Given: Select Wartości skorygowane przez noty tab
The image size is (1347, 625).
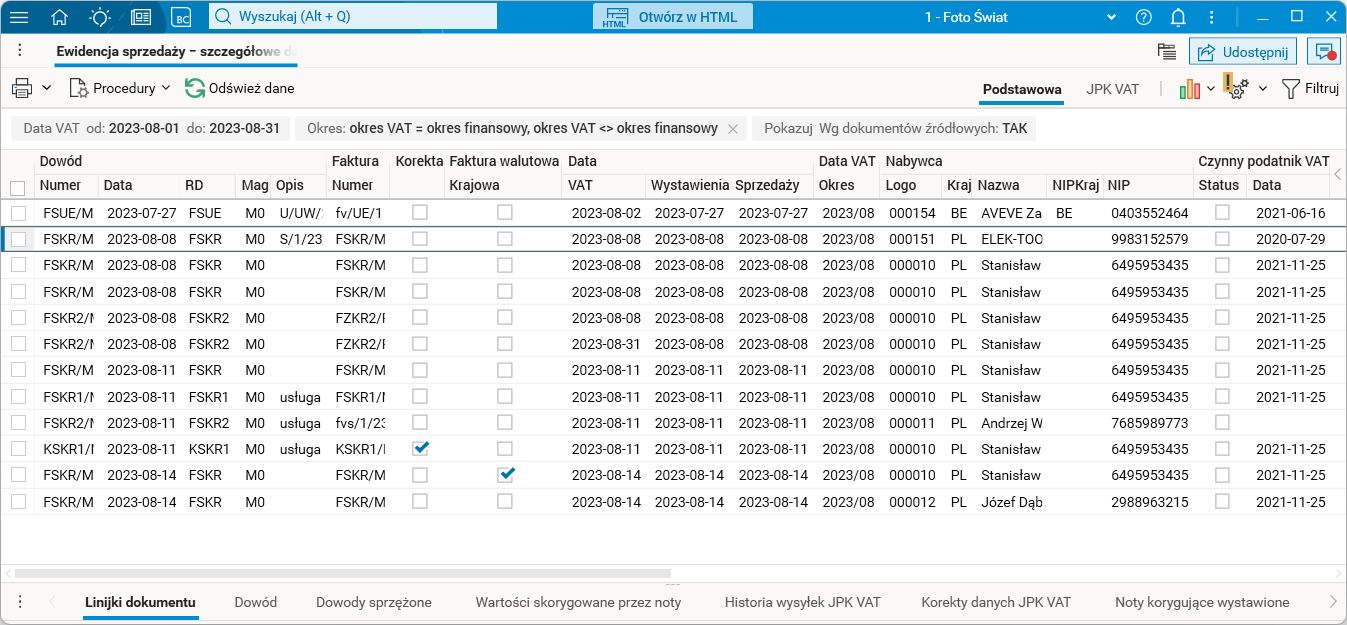Looking at the screenshot, I should point(578,602).
